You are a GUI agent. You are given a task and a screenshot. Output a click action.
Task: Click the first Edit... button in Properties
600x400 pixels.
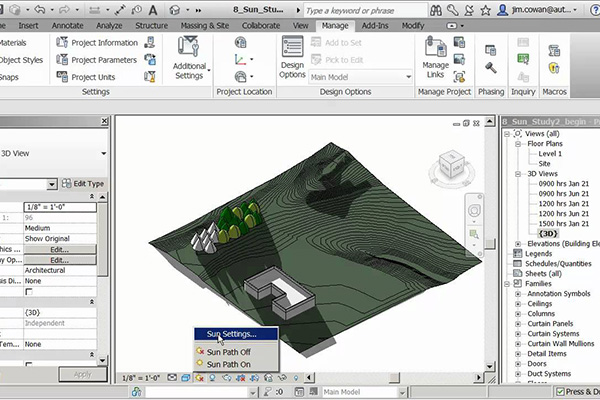tap(60, 249)
